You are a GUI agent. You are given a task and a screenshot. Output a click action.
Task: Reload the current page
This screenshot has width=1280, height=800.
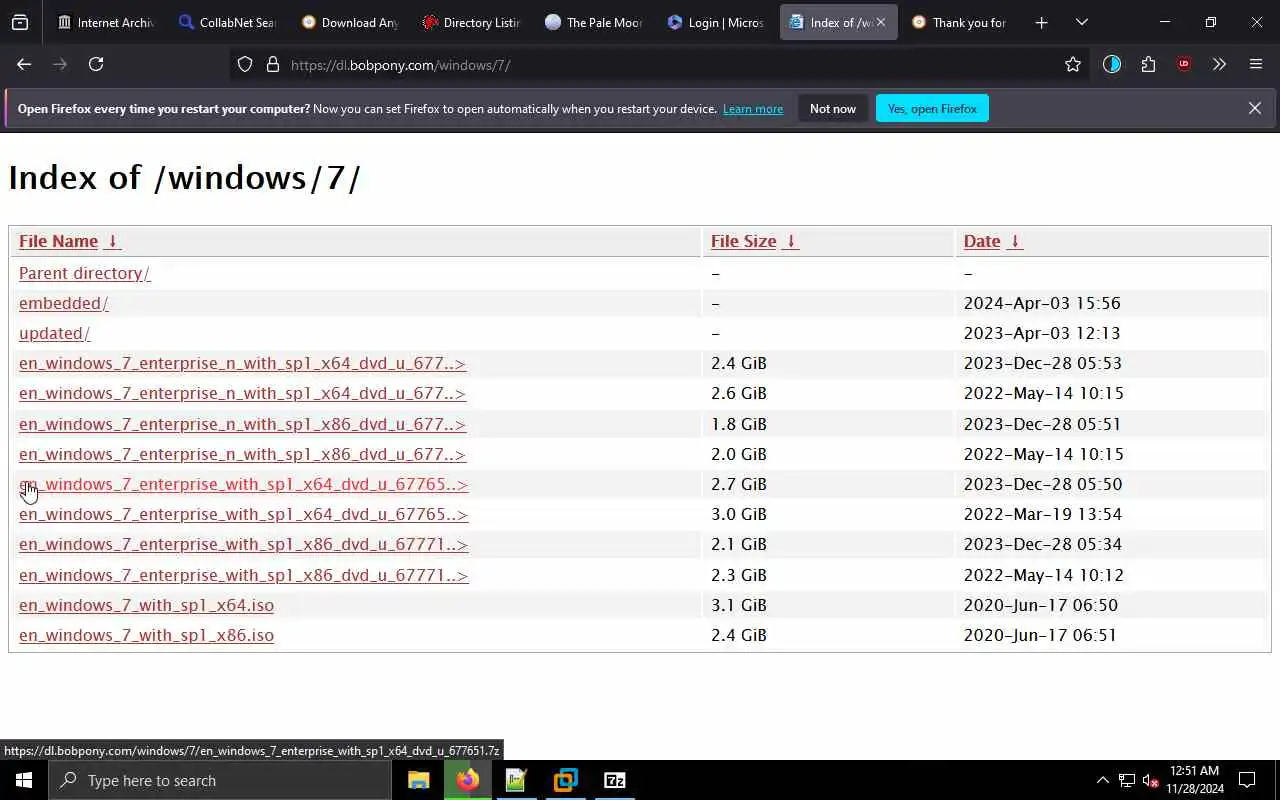tap(96, 64)
